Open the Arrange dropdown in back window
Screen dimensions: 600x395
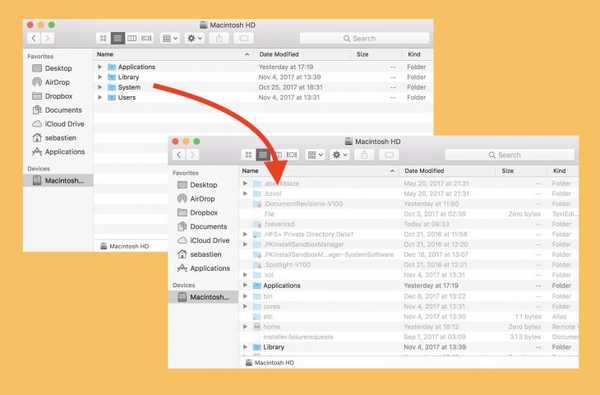(x=170, y=38)
